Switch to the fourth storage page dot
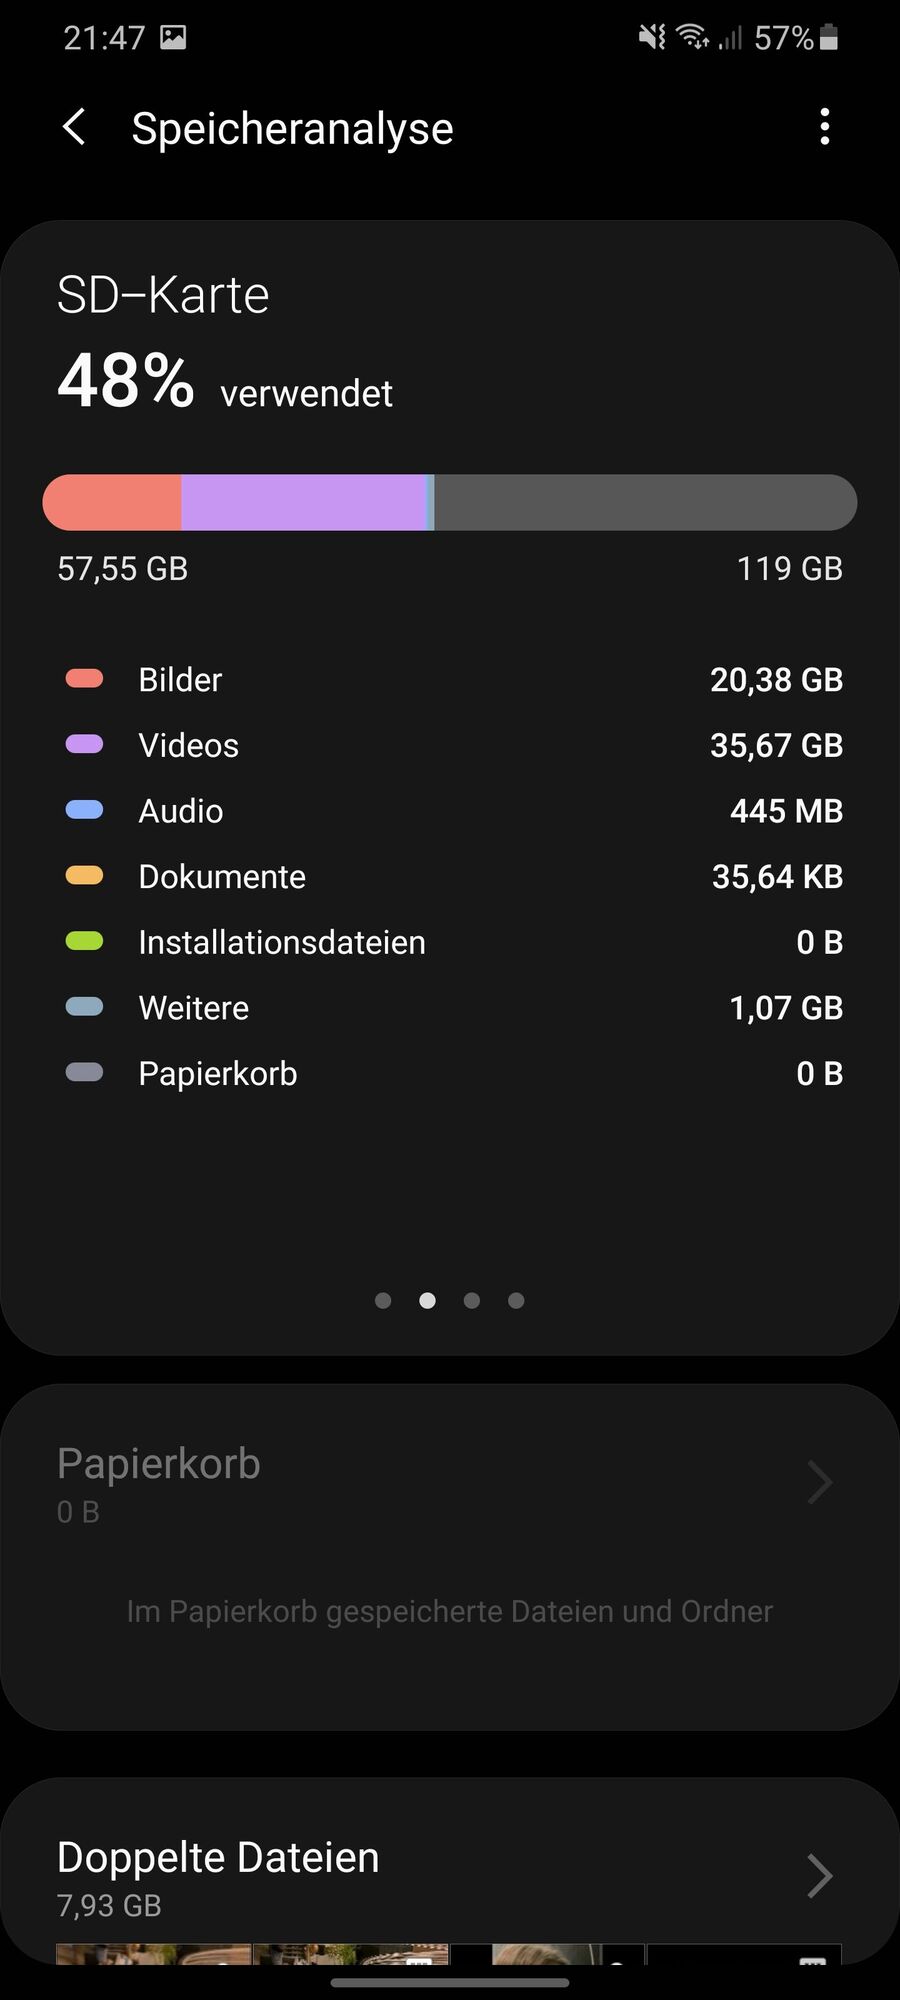Image resolution: width=900 pixels, height=2000 pixels. click(x=516, y=1300)
